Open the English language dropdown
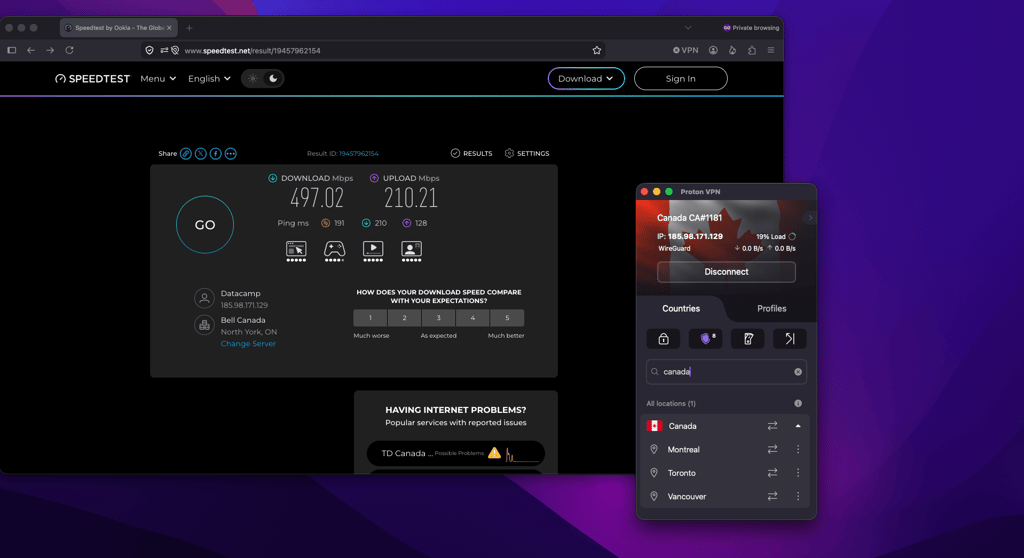 [x=209, y=78]
